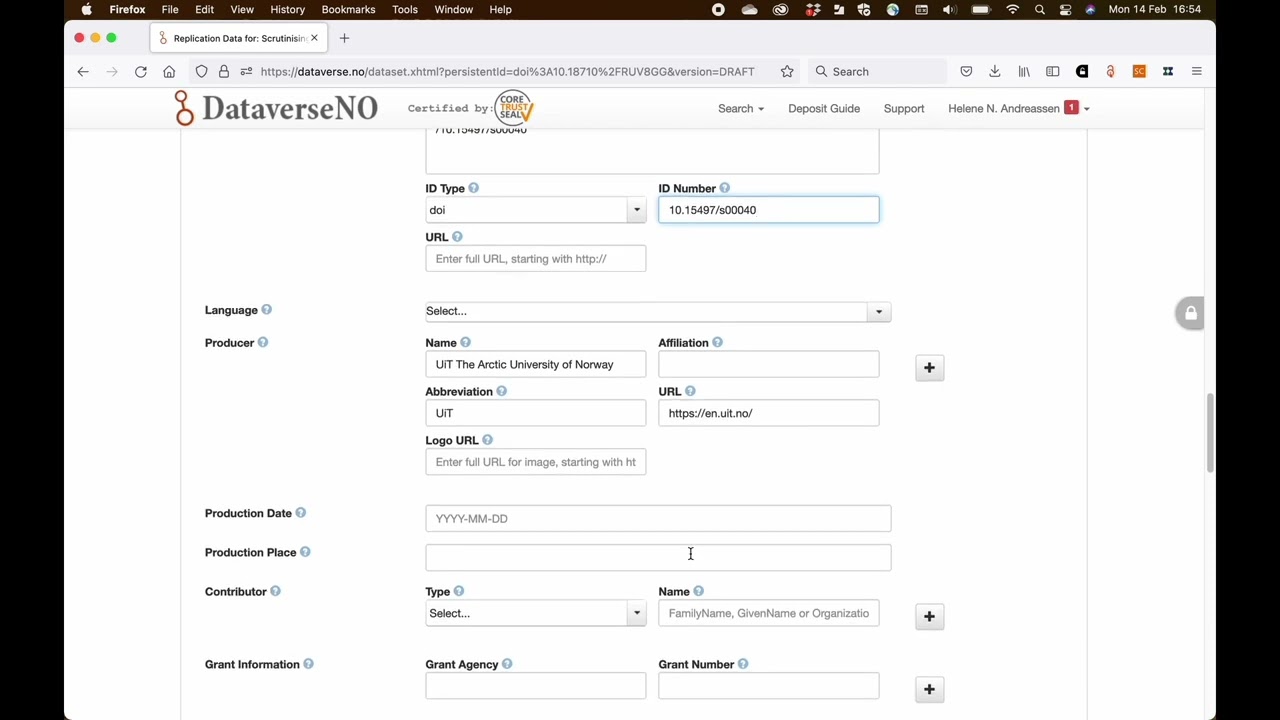This screenshot has height=720, width=1280.
Task: Show Producer section help icon
Action: click(262, 342)
